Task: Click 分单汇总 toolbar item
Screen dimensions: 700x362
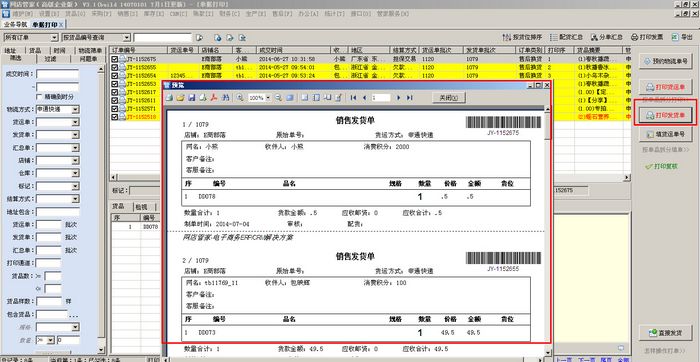Action: tap(607, 37)
